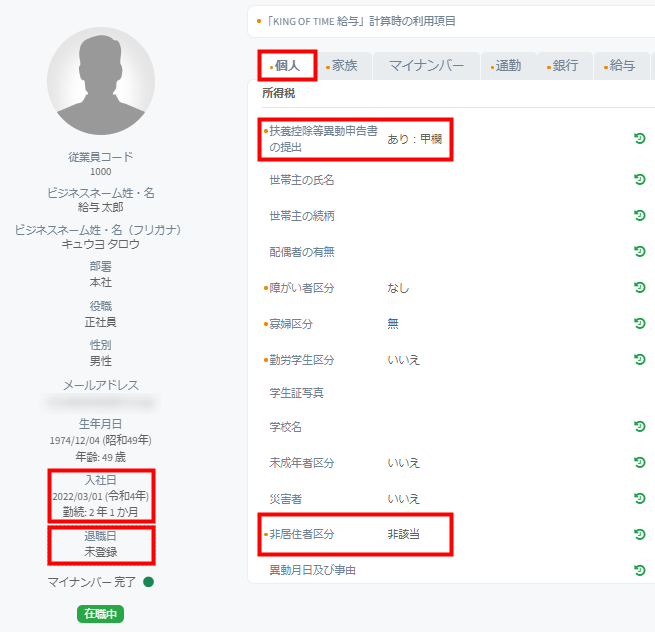Click 退職日 value 未登録
Screen dimensions: 655x632
[101, 552]
